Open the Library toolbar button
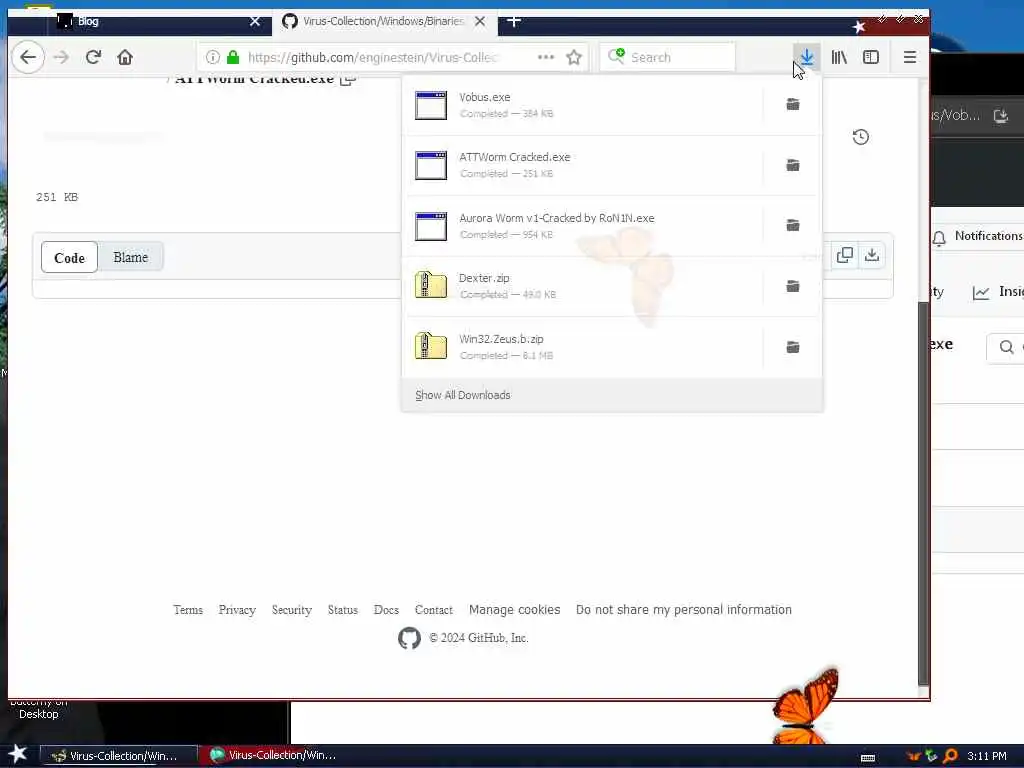This screenshot has height=768, width=1024. [839, 57]
